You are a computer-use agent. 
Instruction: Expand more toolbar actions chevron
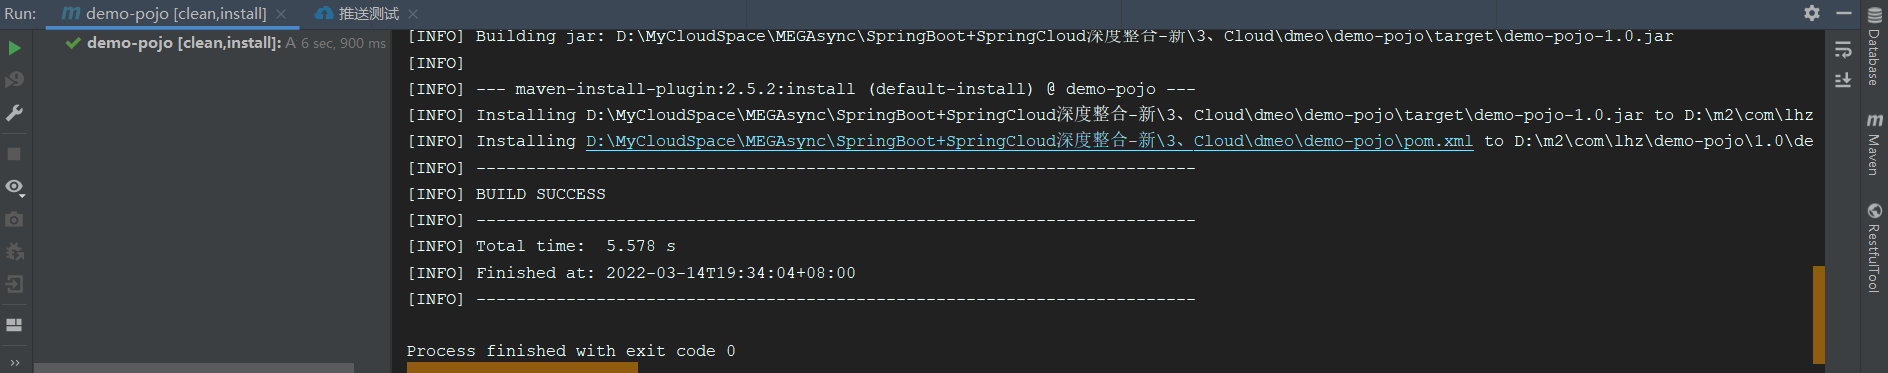point(14,363)
